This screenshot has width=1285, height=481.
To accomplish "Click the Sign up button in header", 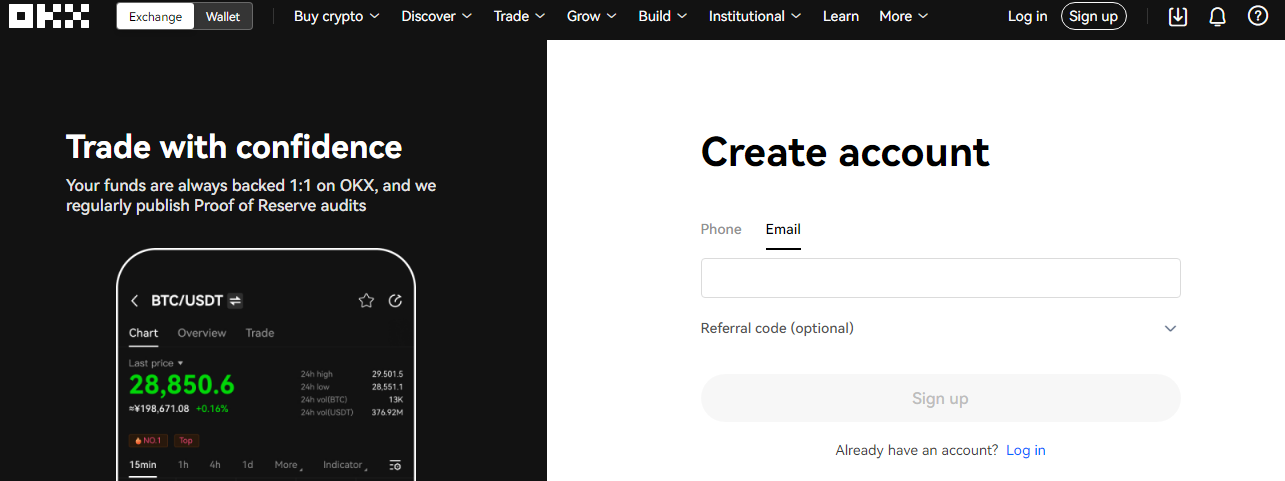I will point(1093,16).
